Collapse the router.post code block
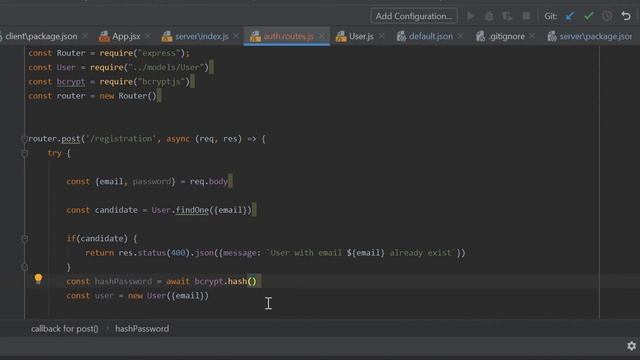640x360 pixels. 24,139
